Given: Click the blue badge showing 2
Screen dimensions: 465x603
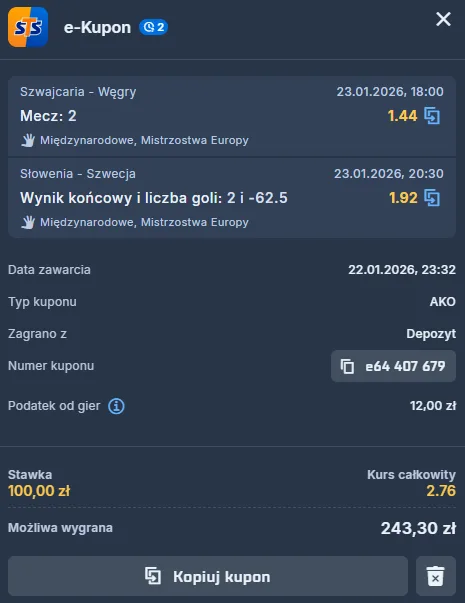Looking at the screenshot, I should tap(153, 27).
